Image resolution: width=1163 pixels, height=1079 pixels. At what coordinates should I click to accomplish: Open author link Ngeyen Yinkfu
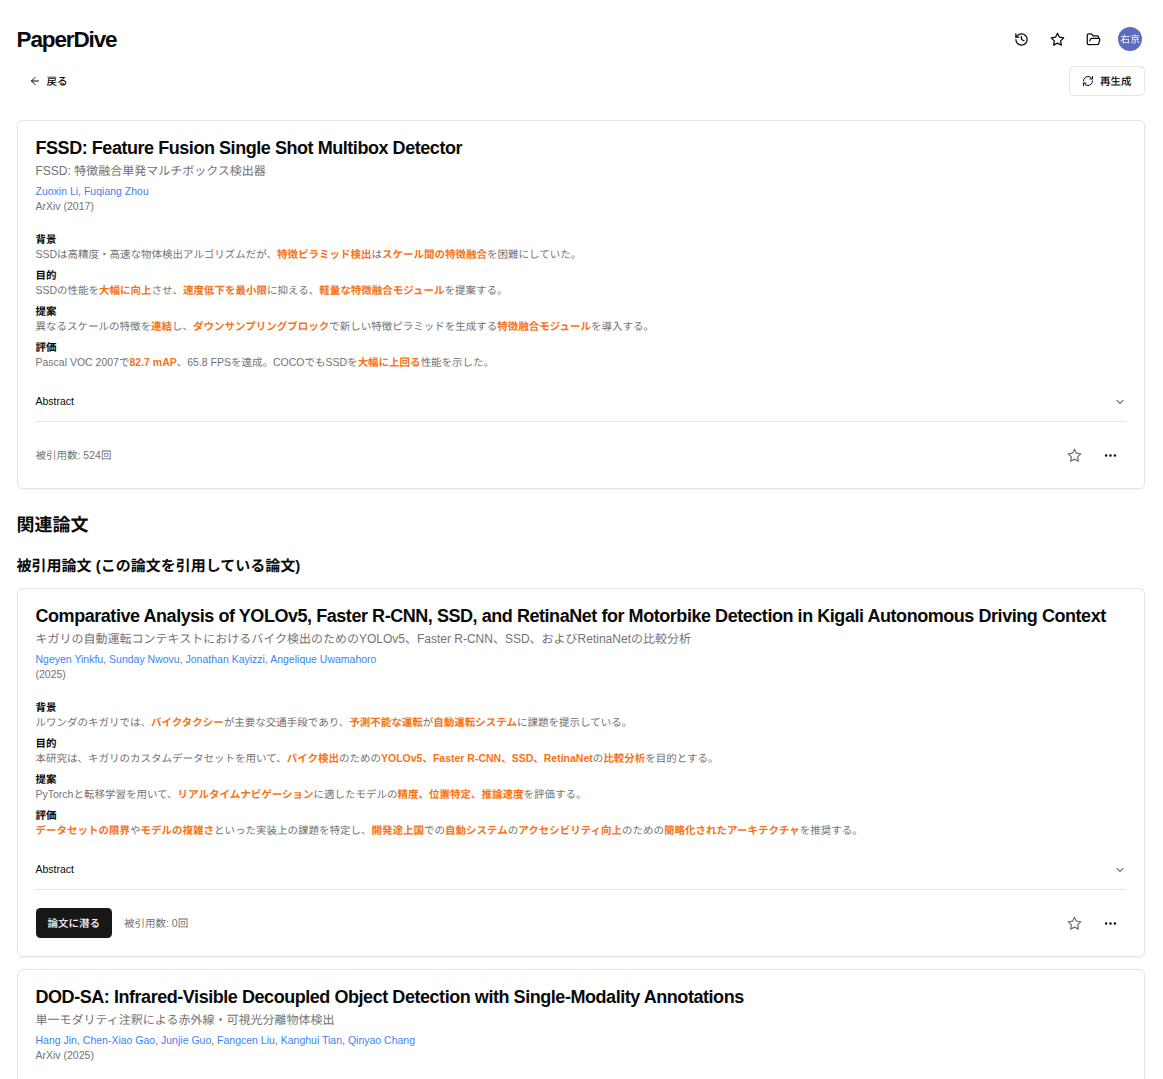70,659
